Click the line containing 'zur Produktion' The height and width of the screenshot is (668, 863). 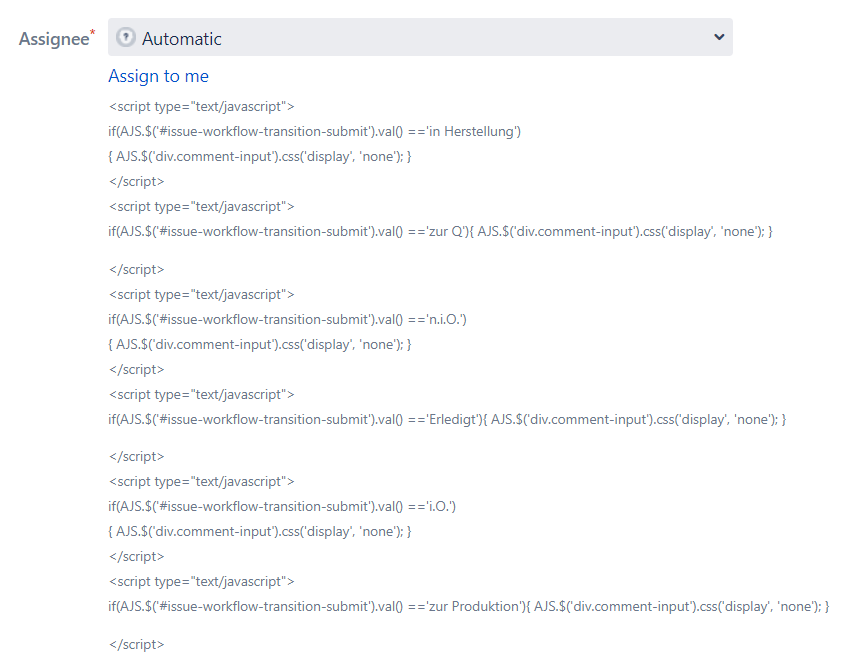[469, 607]
